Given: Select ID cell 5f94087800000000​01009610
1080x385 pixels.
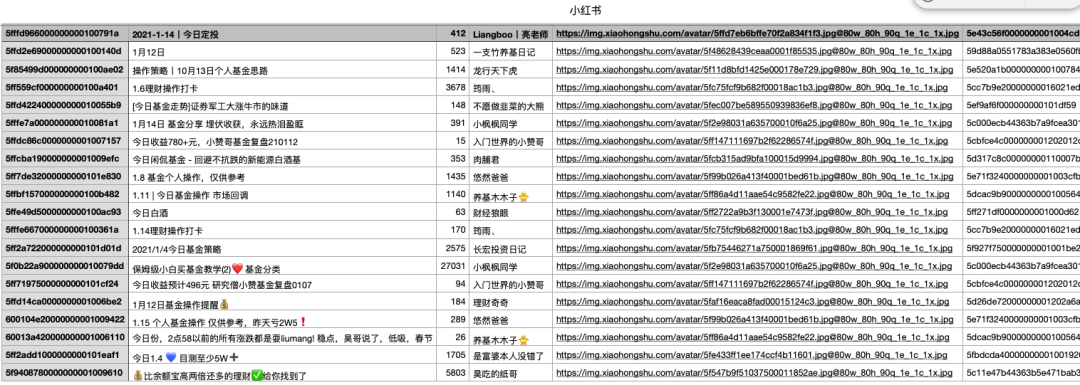Looking at the screenshot, I should point(64,374).
